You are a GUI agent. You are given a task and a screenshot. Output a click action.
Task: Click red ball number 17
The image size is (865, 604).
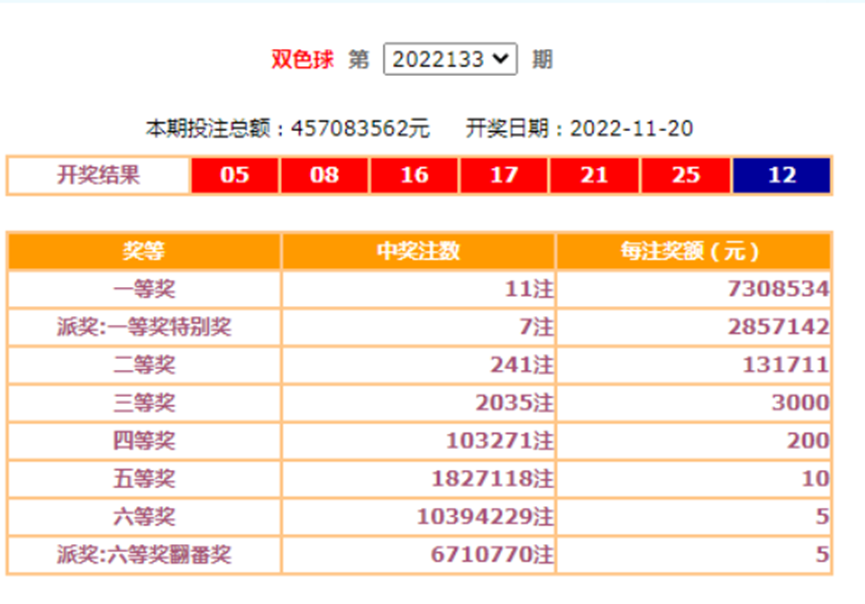pos(504,176)
